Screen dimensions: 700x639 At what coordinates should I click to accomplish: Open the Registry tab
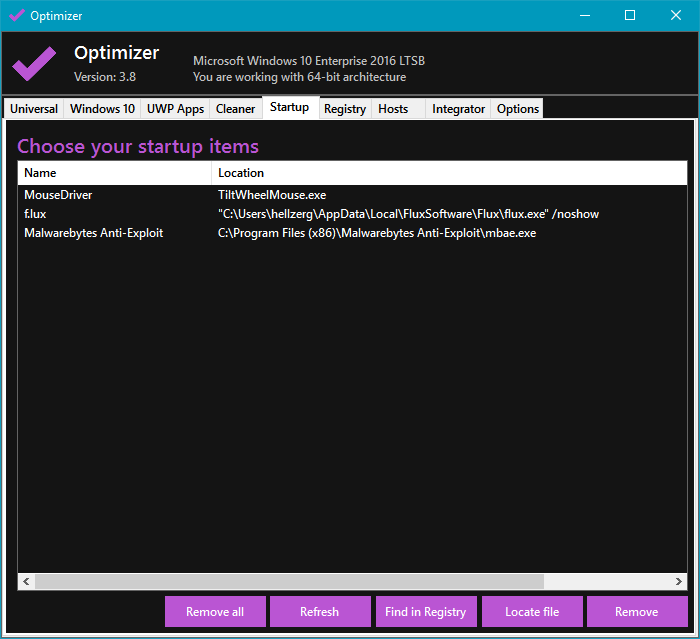tap(345, 109)
